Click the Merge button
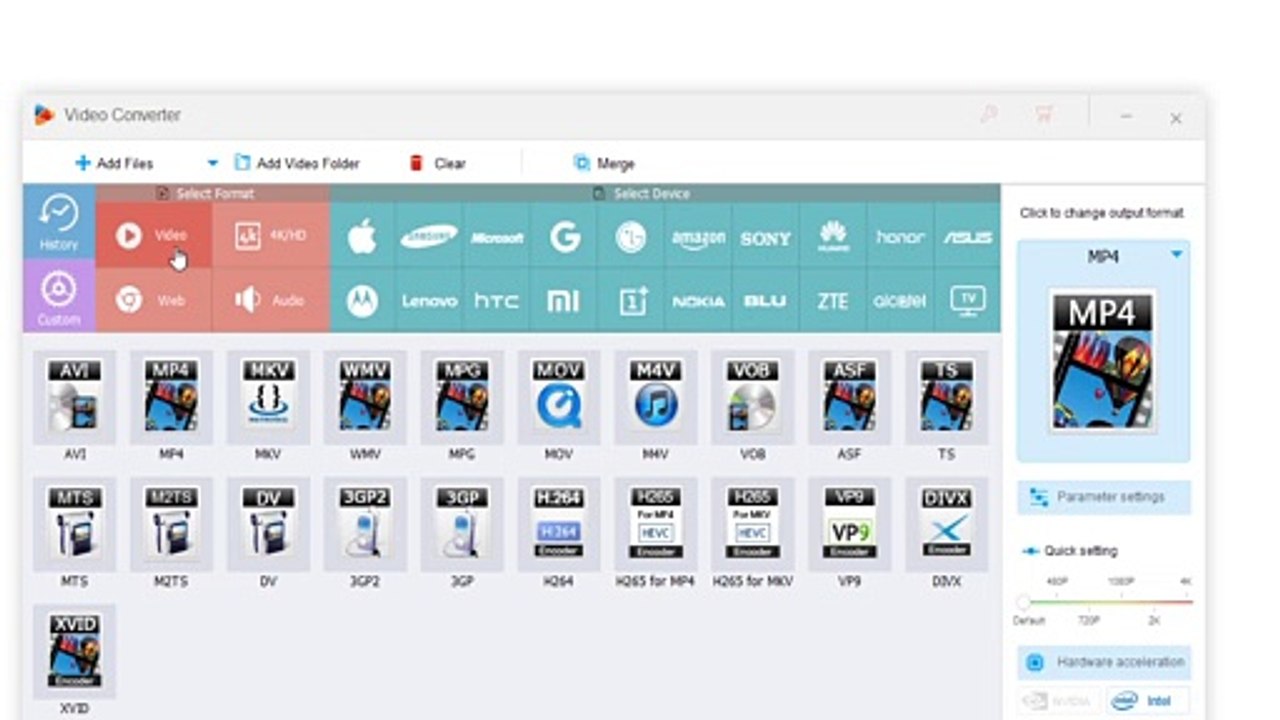 tap(604, 163)
